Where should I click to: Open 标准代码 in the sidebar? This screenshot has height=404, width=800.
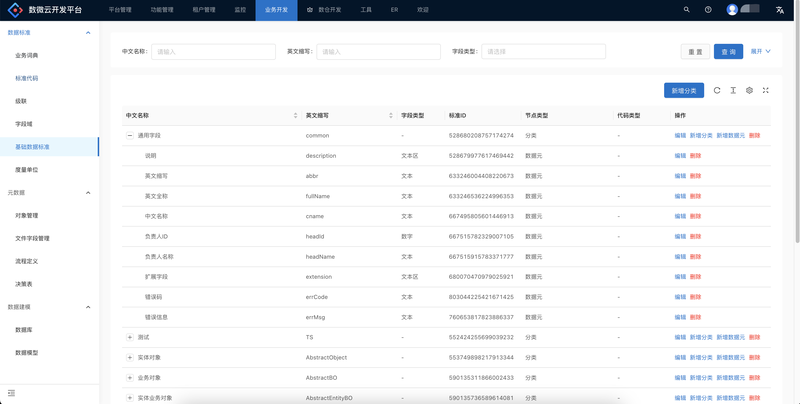click(x=27, y=77)
